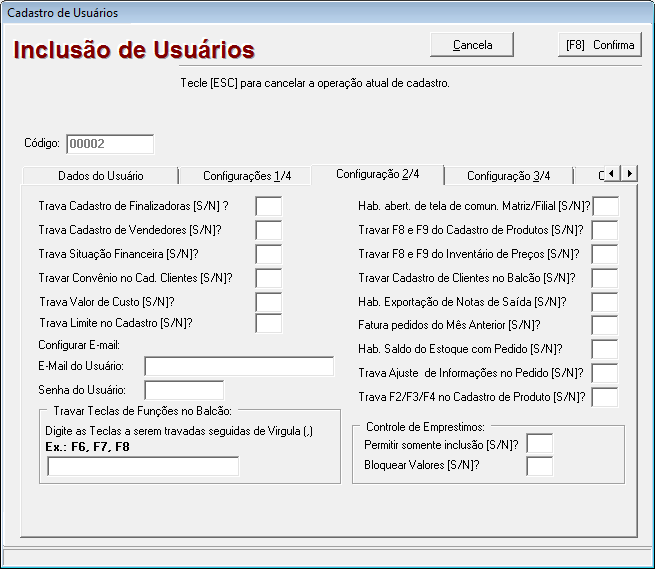The image size is (655, 569).
Task: Click the Cancela button
Action: coord(472,45)
